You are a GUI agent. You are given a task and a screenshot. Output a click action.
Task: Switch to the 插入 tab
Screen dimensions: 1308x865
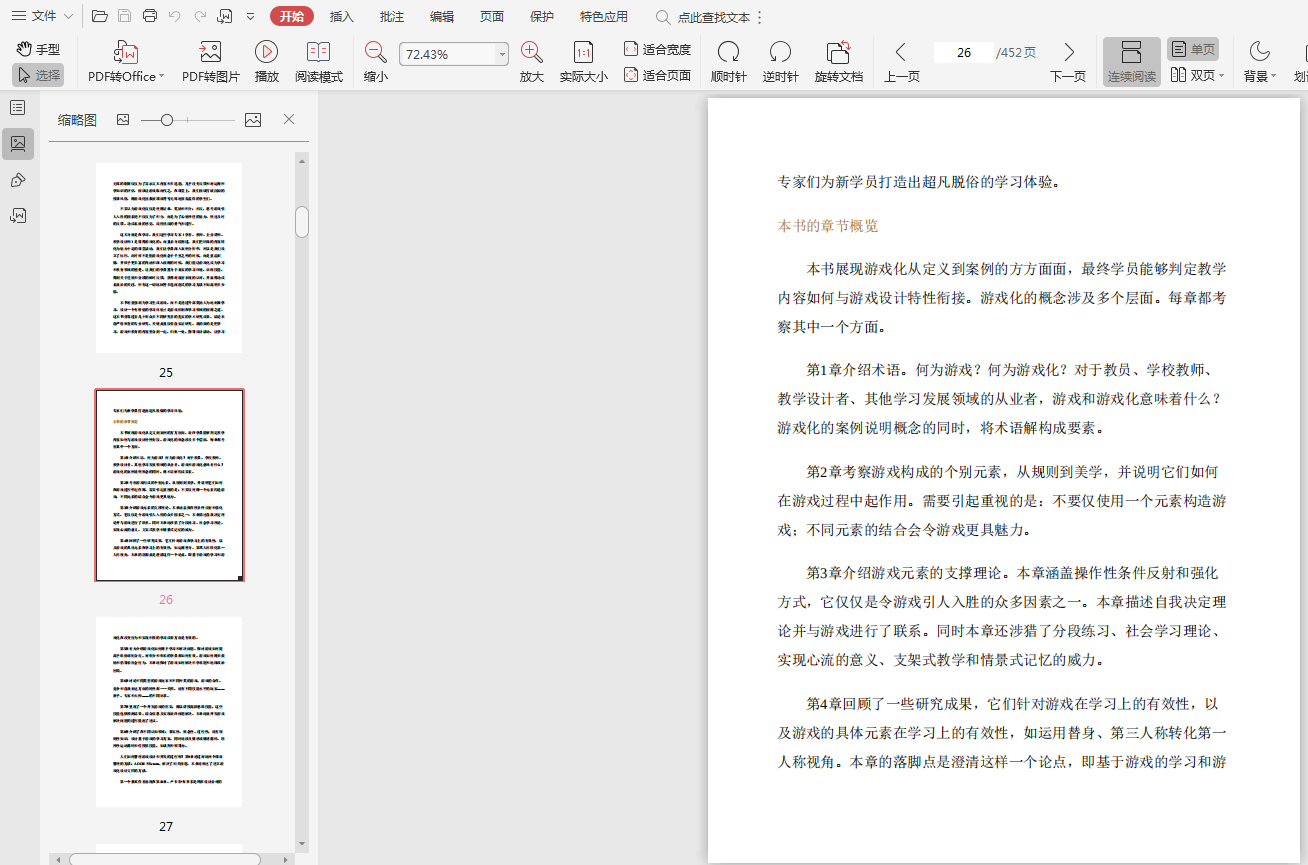(342, 16)
